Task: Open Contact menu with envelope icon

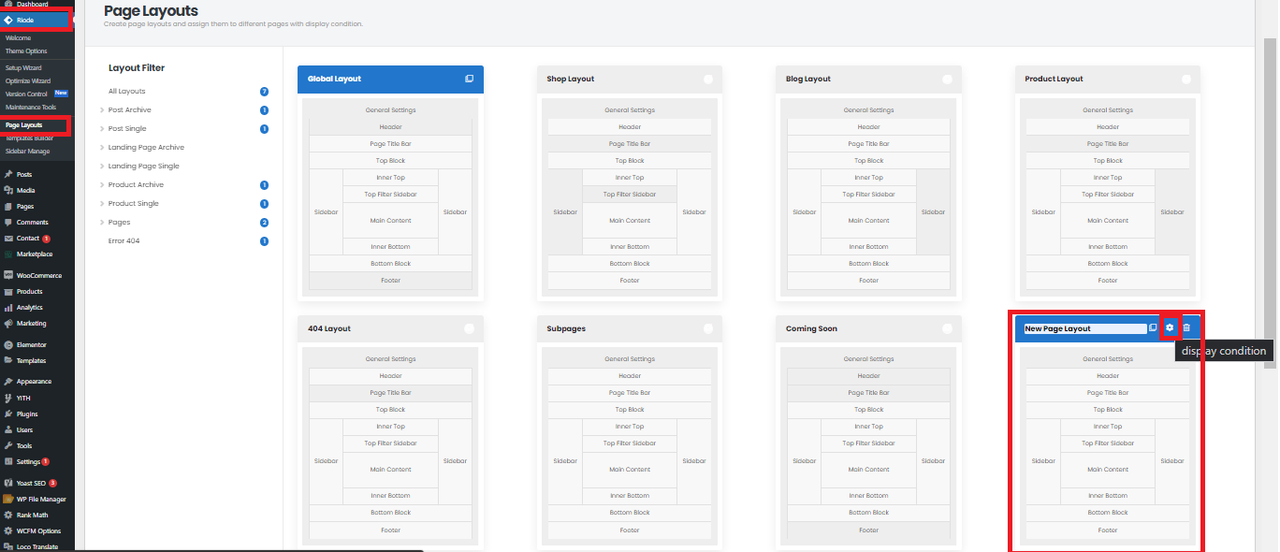Action: click(28, 238)
